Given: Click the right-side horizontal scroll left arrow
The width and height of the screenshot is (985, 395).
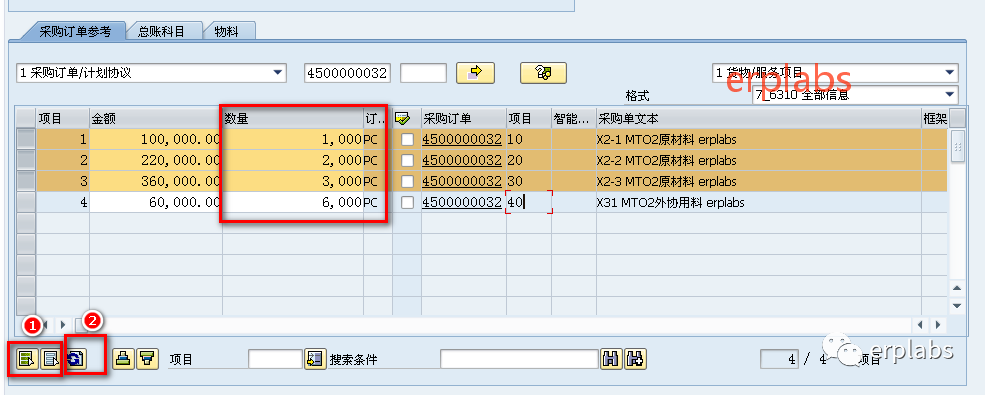Looking at the screenshot, I should pos(921,325).
